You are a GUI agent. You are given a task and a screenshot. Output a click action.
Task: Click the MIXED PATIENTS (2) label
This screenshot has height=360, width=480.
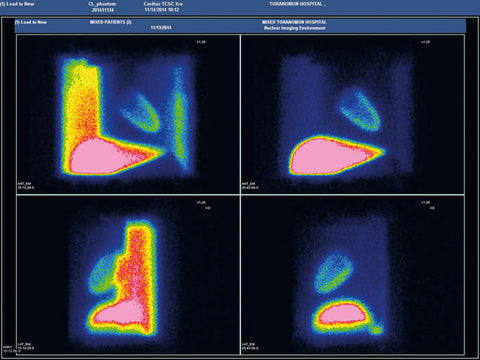[x=111, y=22]
